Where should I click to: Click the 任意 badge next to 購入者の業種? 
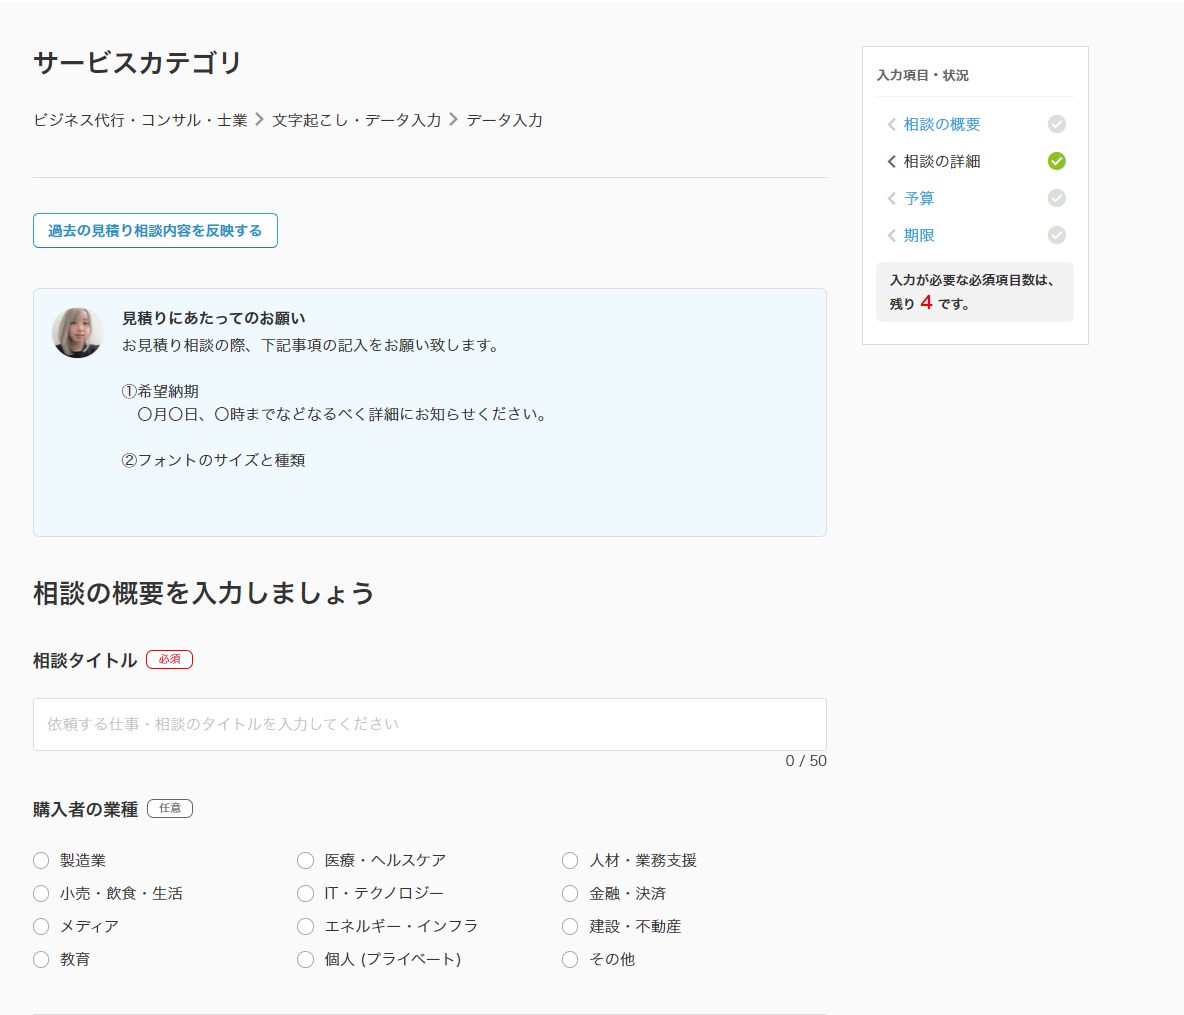pos(169,808)
